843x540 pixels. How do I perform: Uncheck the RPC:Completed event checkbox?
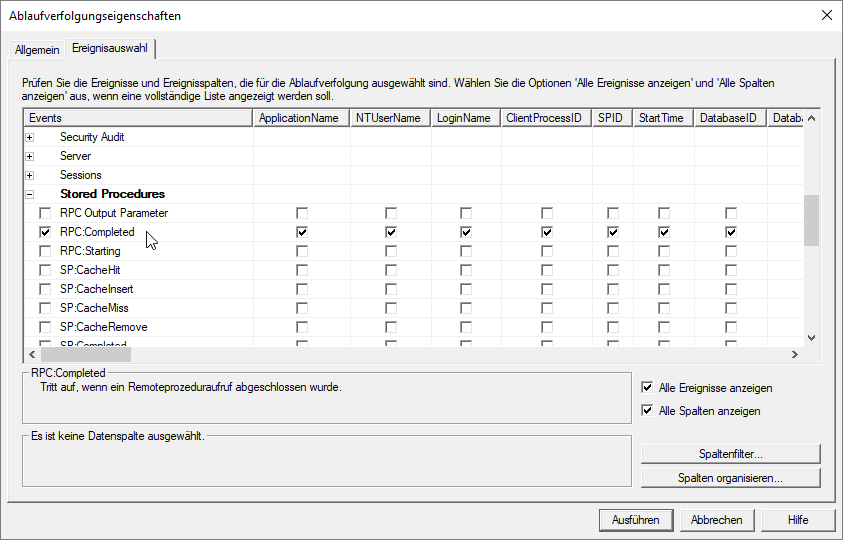[44, 232]
